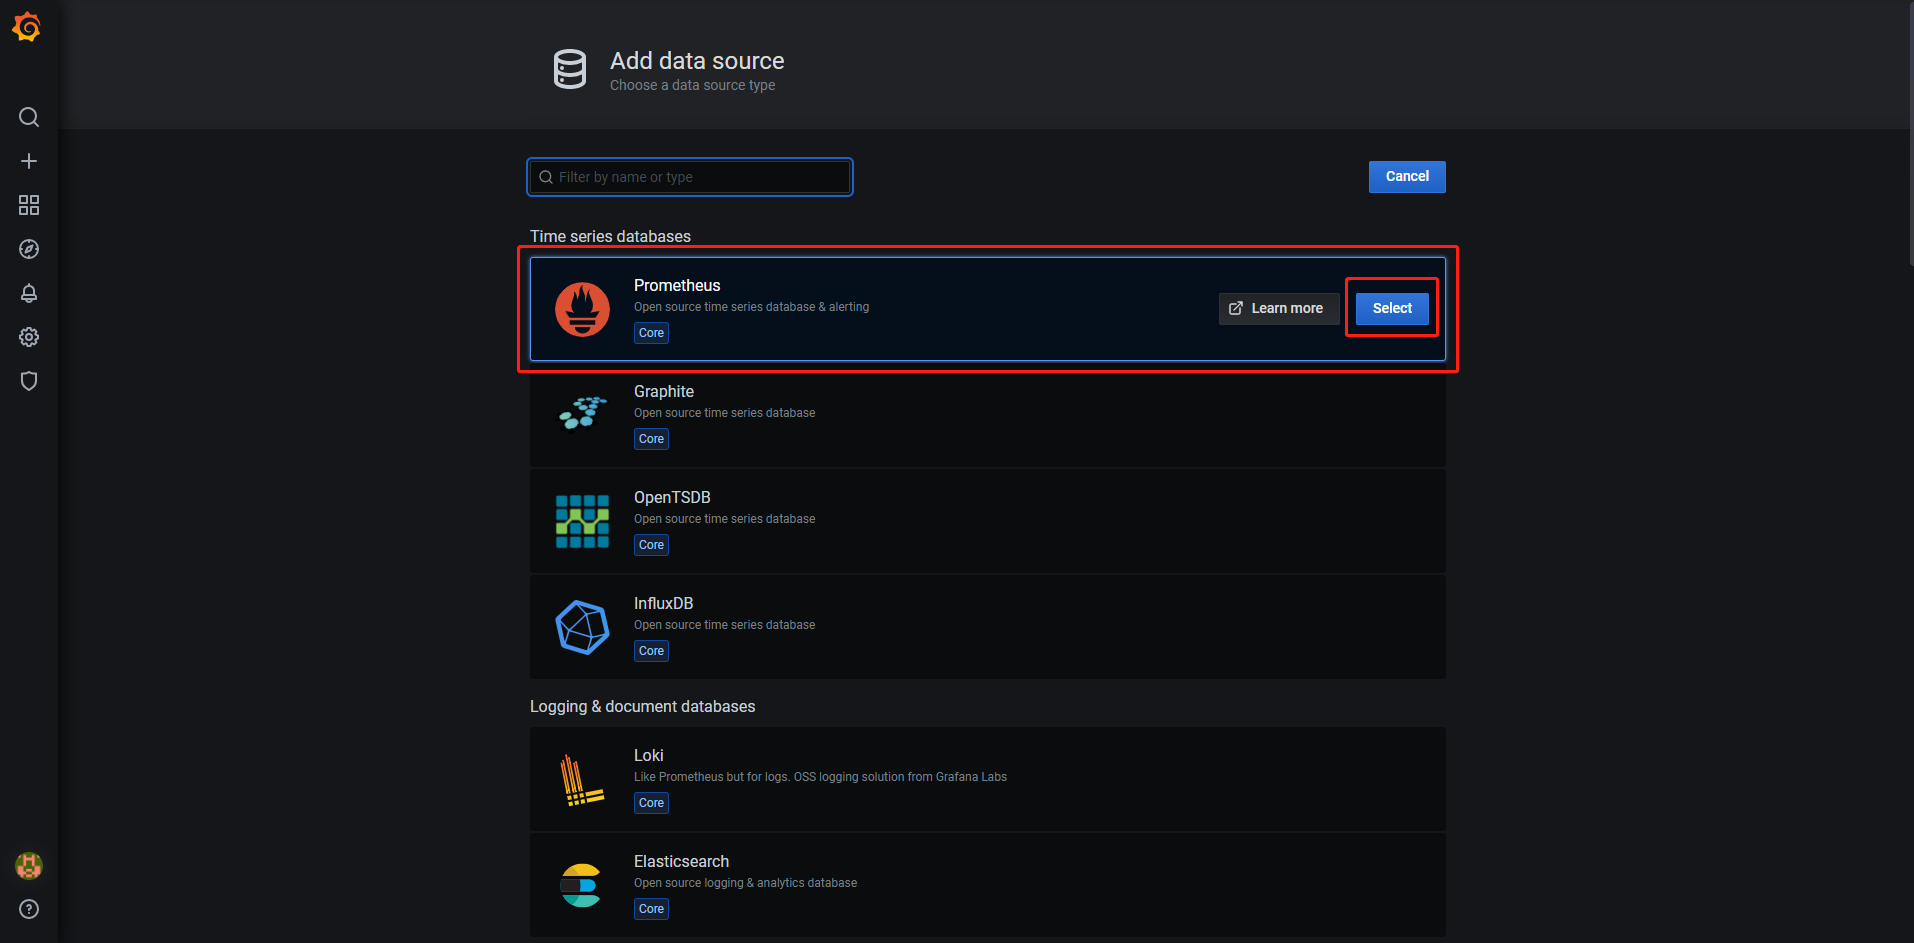
Task: Open the Alerting bell icon
Action: pyautogui.click(x=29, y=293)
